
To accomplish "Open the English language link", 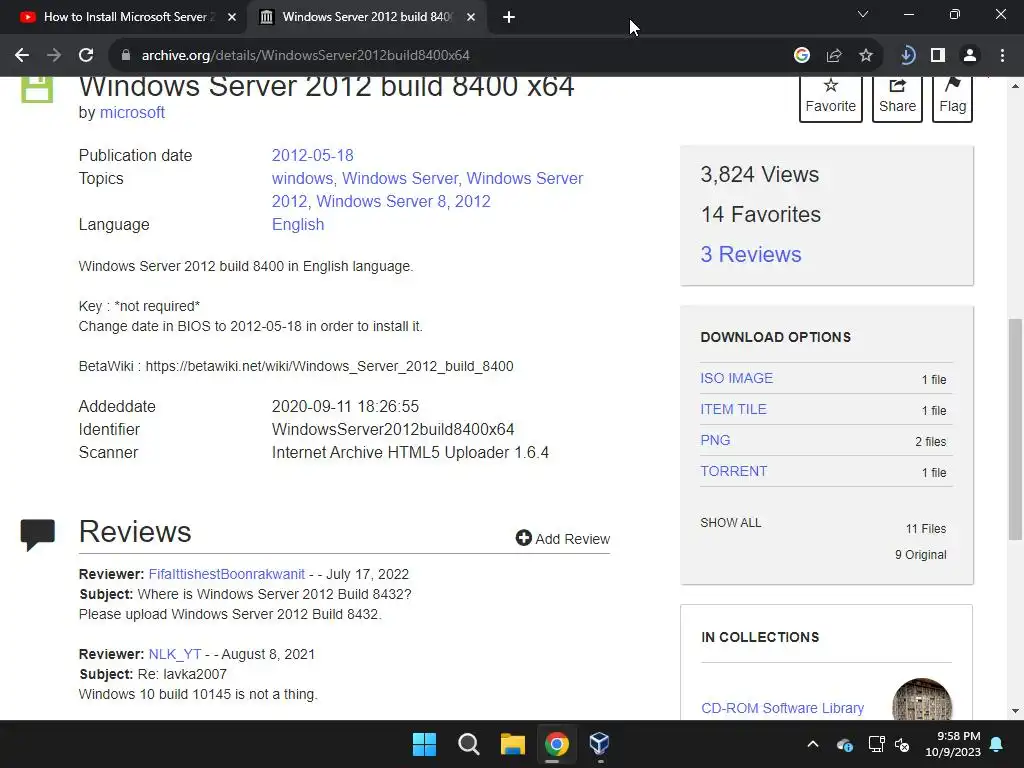I will pos(298,224).
